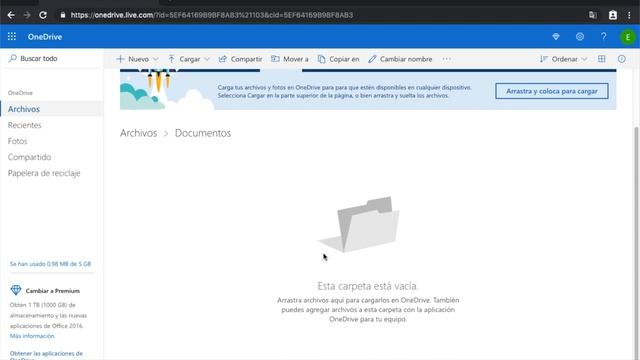This screenshot has width=640, height=360.
Task: Click the 'Esta carpeta está vacía.' message
Action: pyautogui.click(x=368, y=286)
